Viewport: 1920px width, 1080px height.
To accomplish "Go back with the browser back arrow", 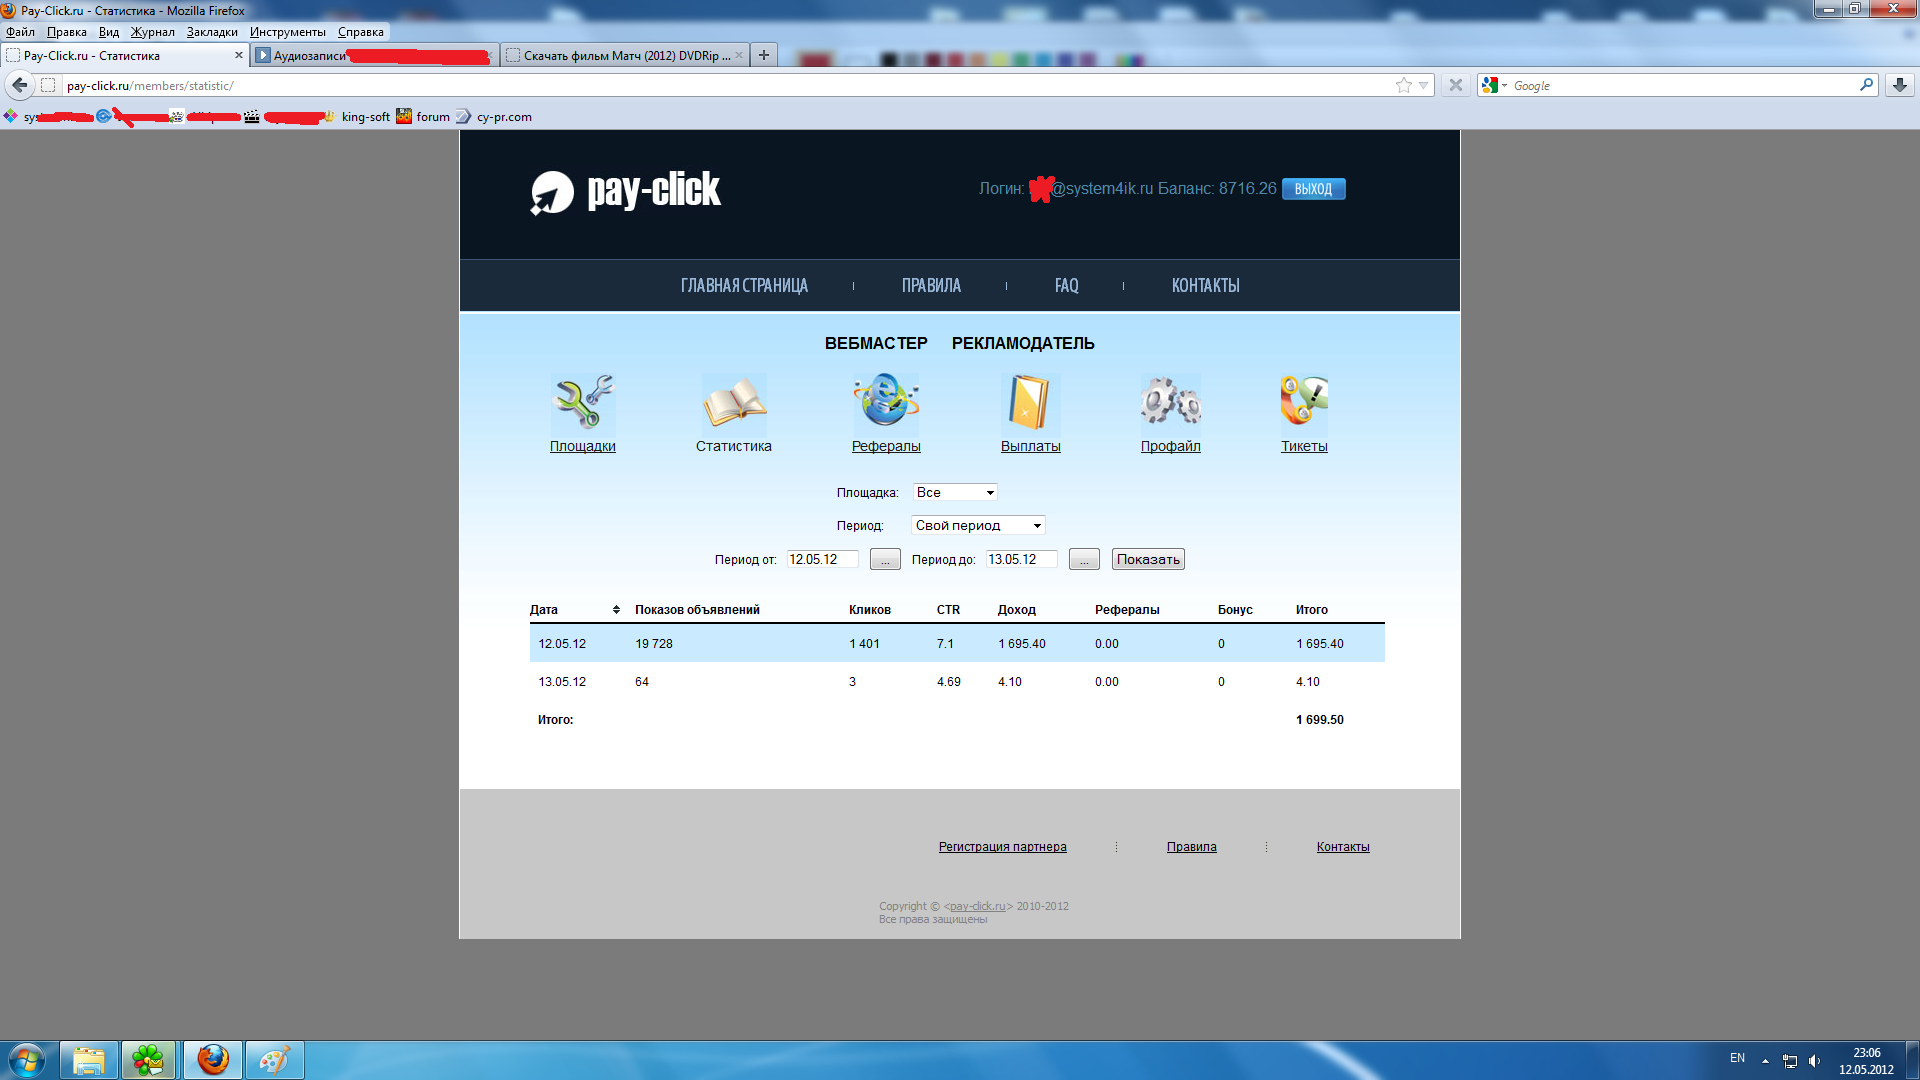I will [x=20, y=85].
